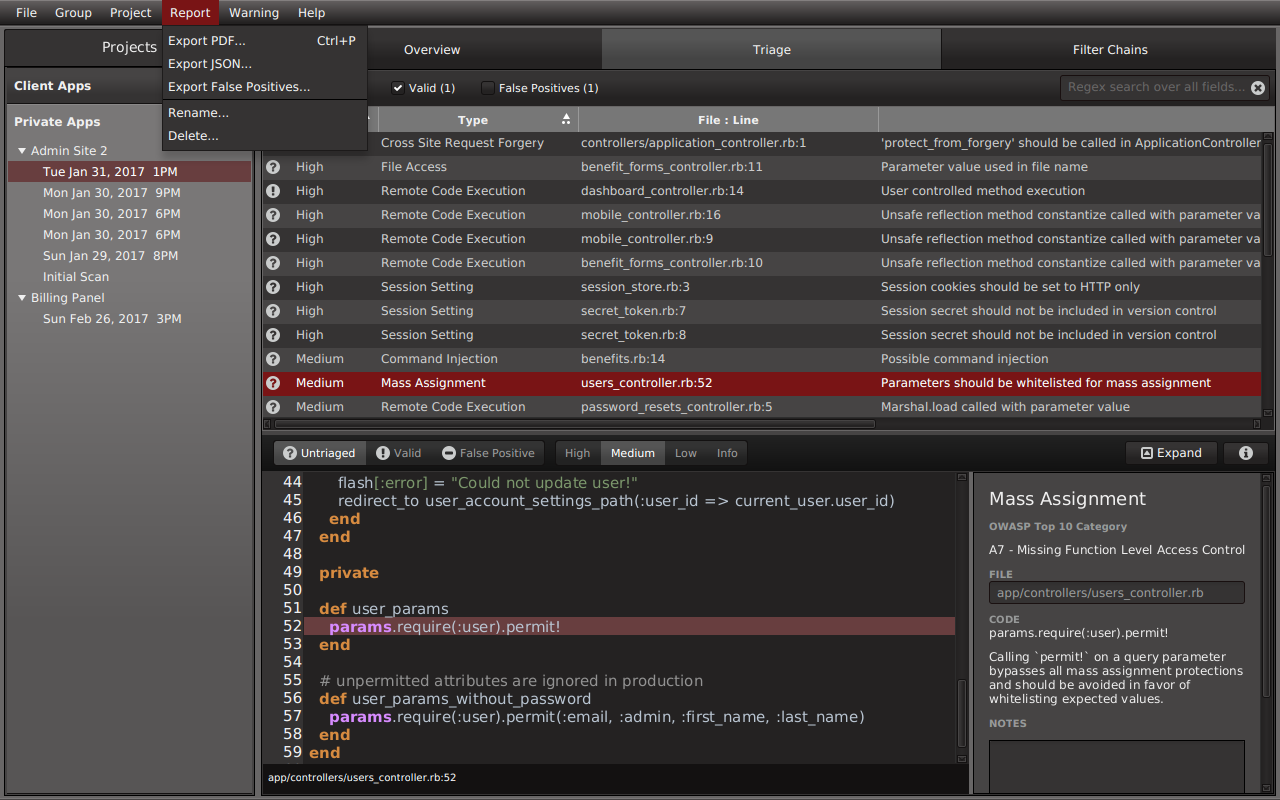The image size is (1280, 800).
Task: Expand the code view with the Expand button
Action: point(1171,453)
